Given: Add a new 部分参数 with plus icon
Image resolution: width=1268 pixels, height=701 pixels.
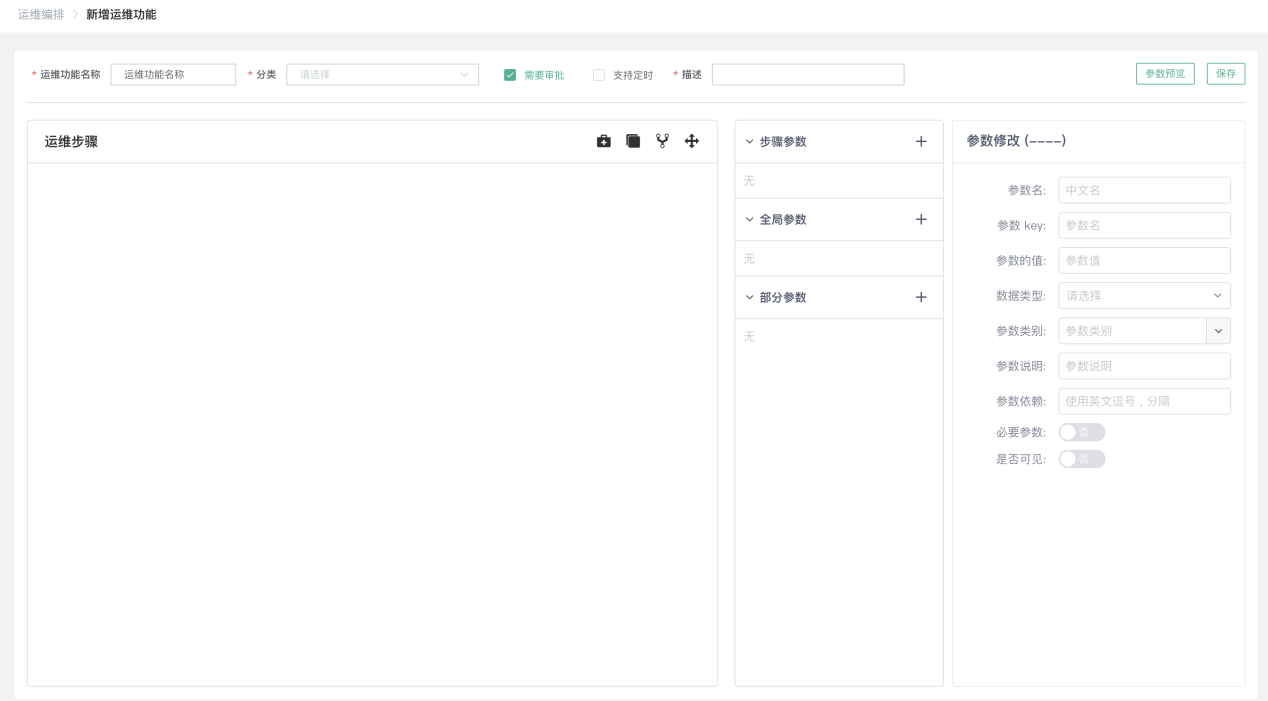Looking at the screenshot, I should tap(921, 298).
